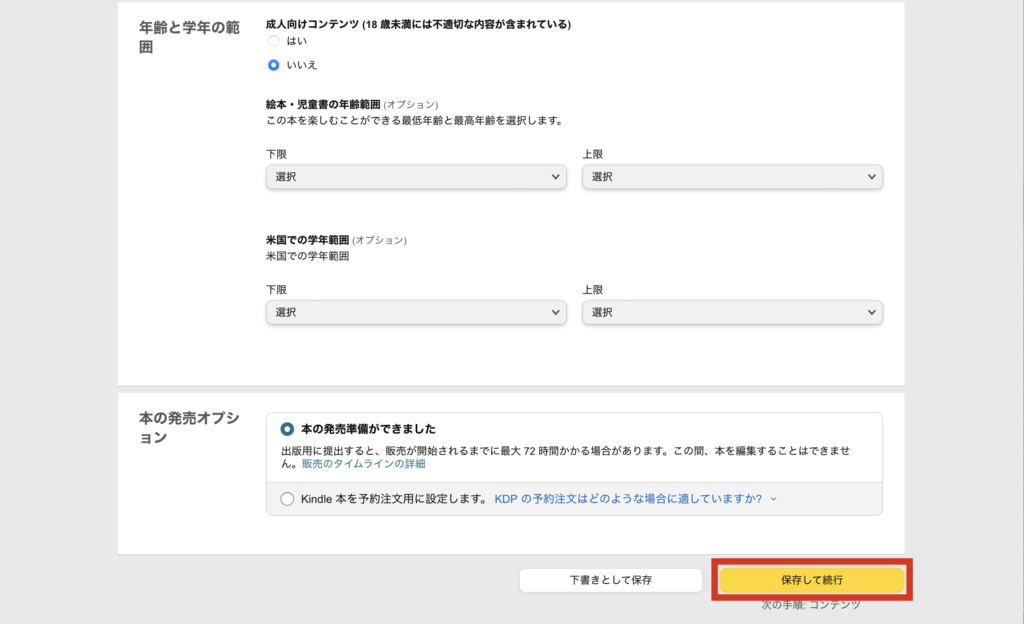
Task: Click the "本の発売準備ができました" bold label text
Action: [368, 429]
